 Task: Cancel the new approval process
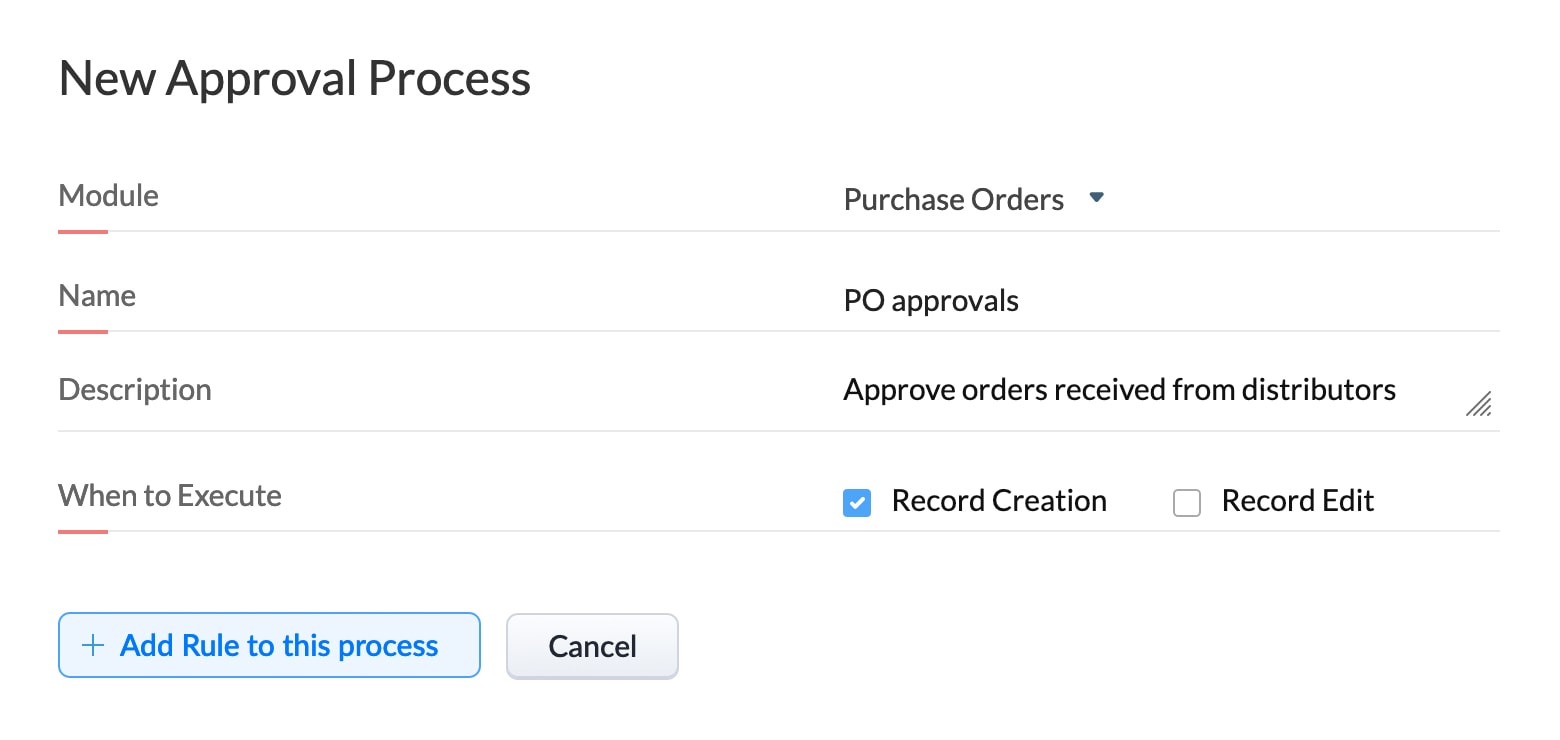[x=592, y=646]
